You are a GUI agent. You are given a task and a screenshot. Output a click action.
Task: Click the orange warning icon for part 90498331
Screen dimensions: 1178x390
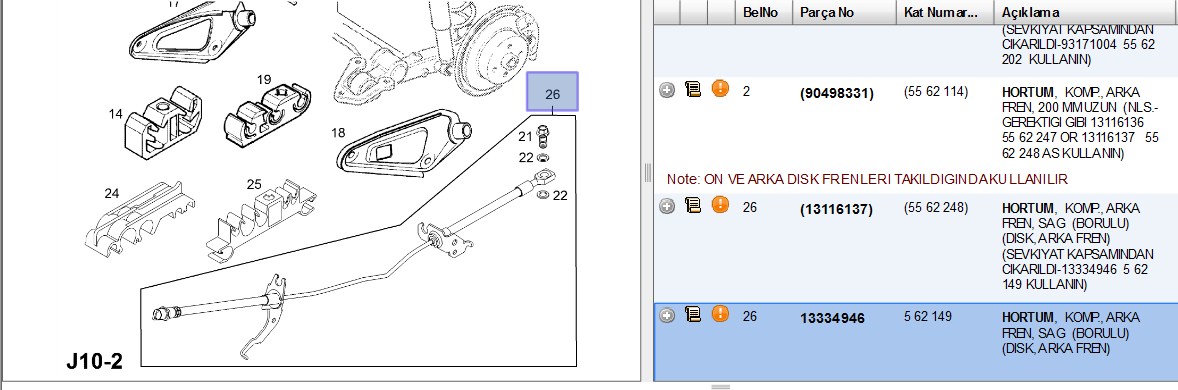[x=720, y=89]
